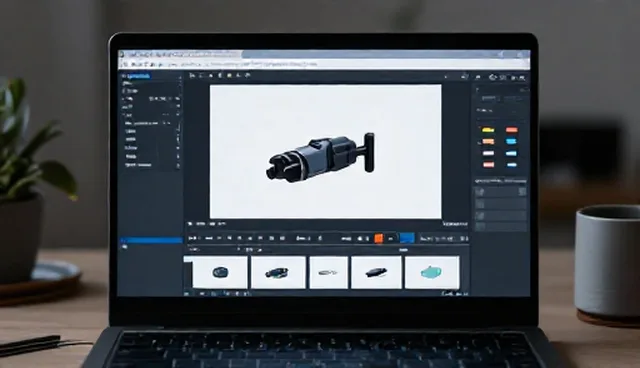This screenshot has height=368, width=640.
Task: Open the second thumbnail with dark blue vehicle
Action: point(278,272)
